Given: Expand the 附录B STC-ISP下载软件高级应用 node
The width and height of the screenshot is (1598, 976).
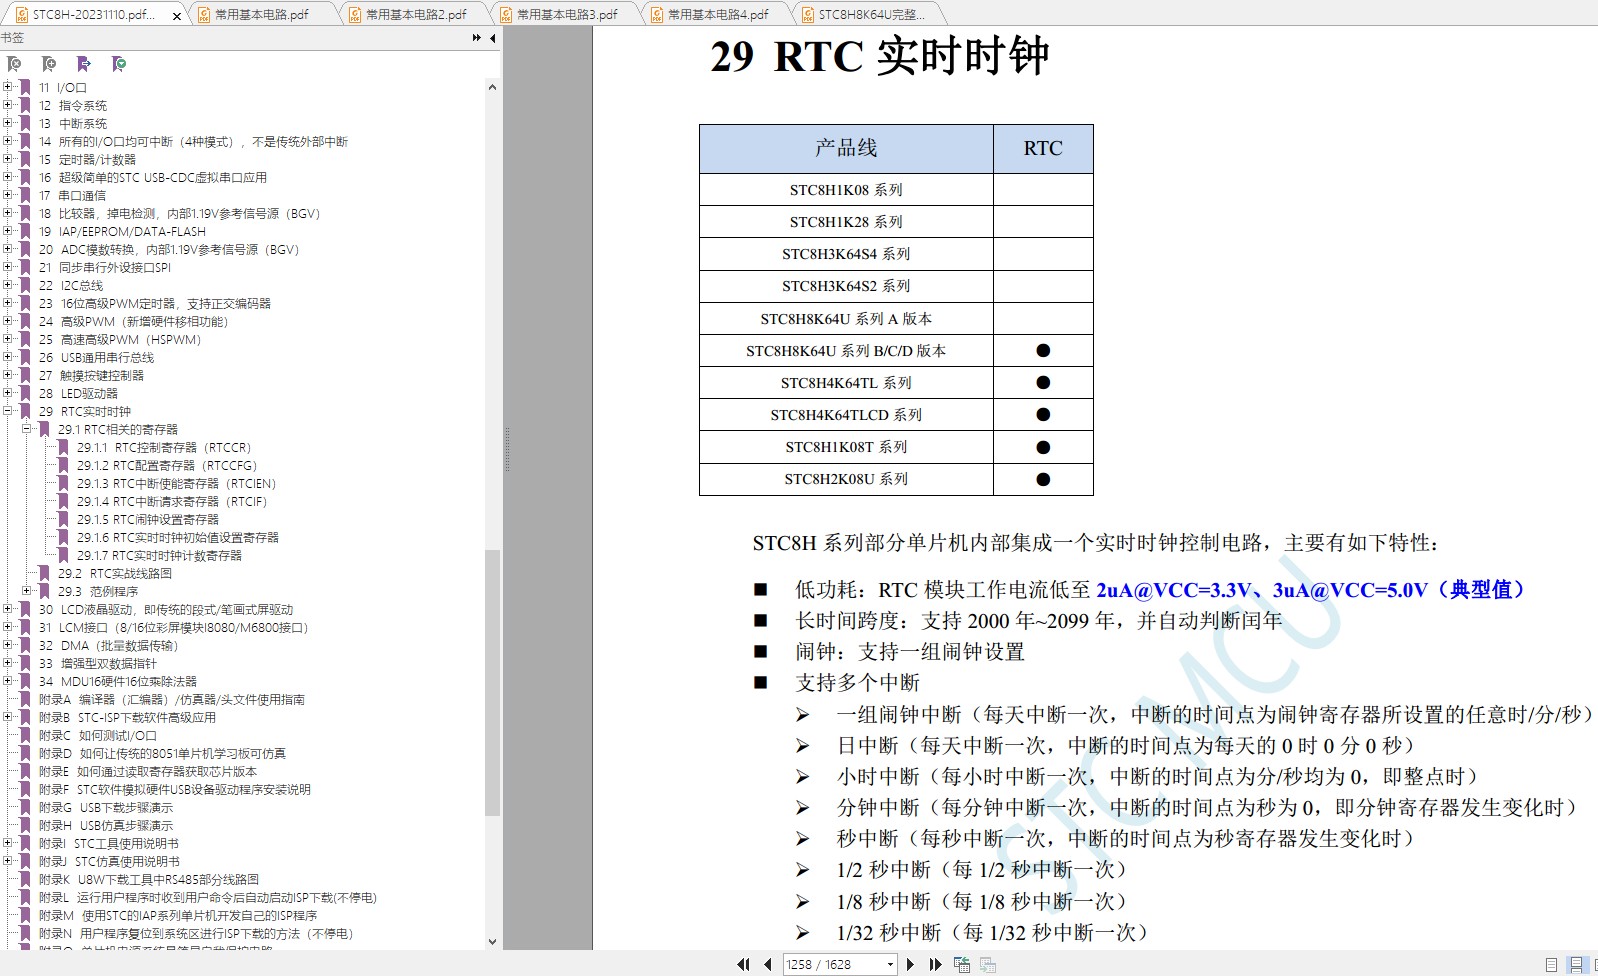Looking at the screenshot, I should (x=8, y=717).
